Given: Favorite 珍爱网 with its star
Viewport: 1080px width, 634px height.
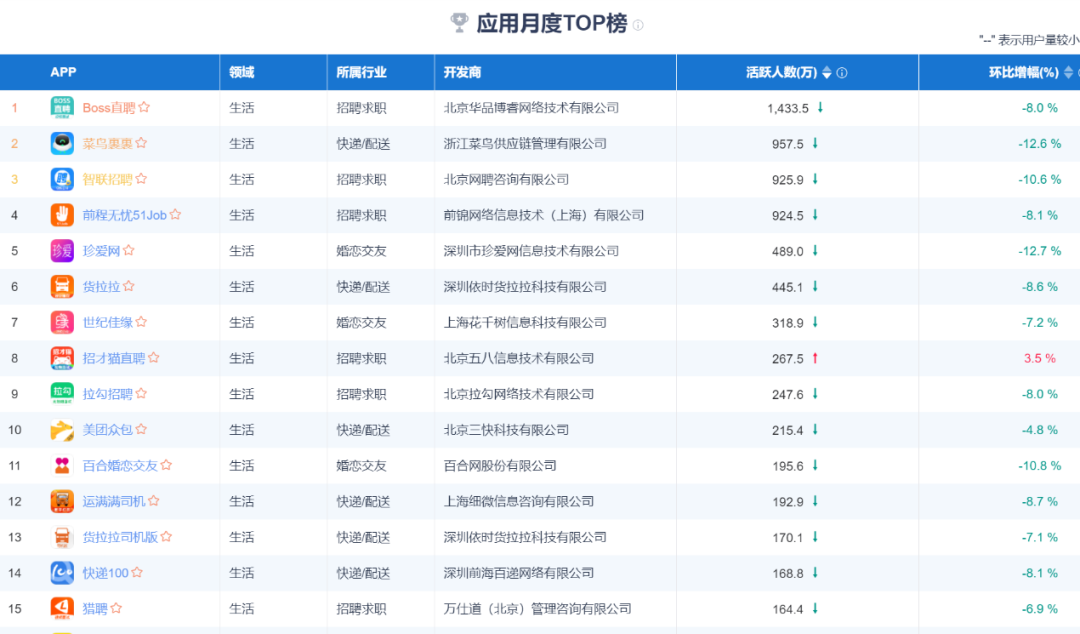Looking at the screenshot, I should [129, 250].
